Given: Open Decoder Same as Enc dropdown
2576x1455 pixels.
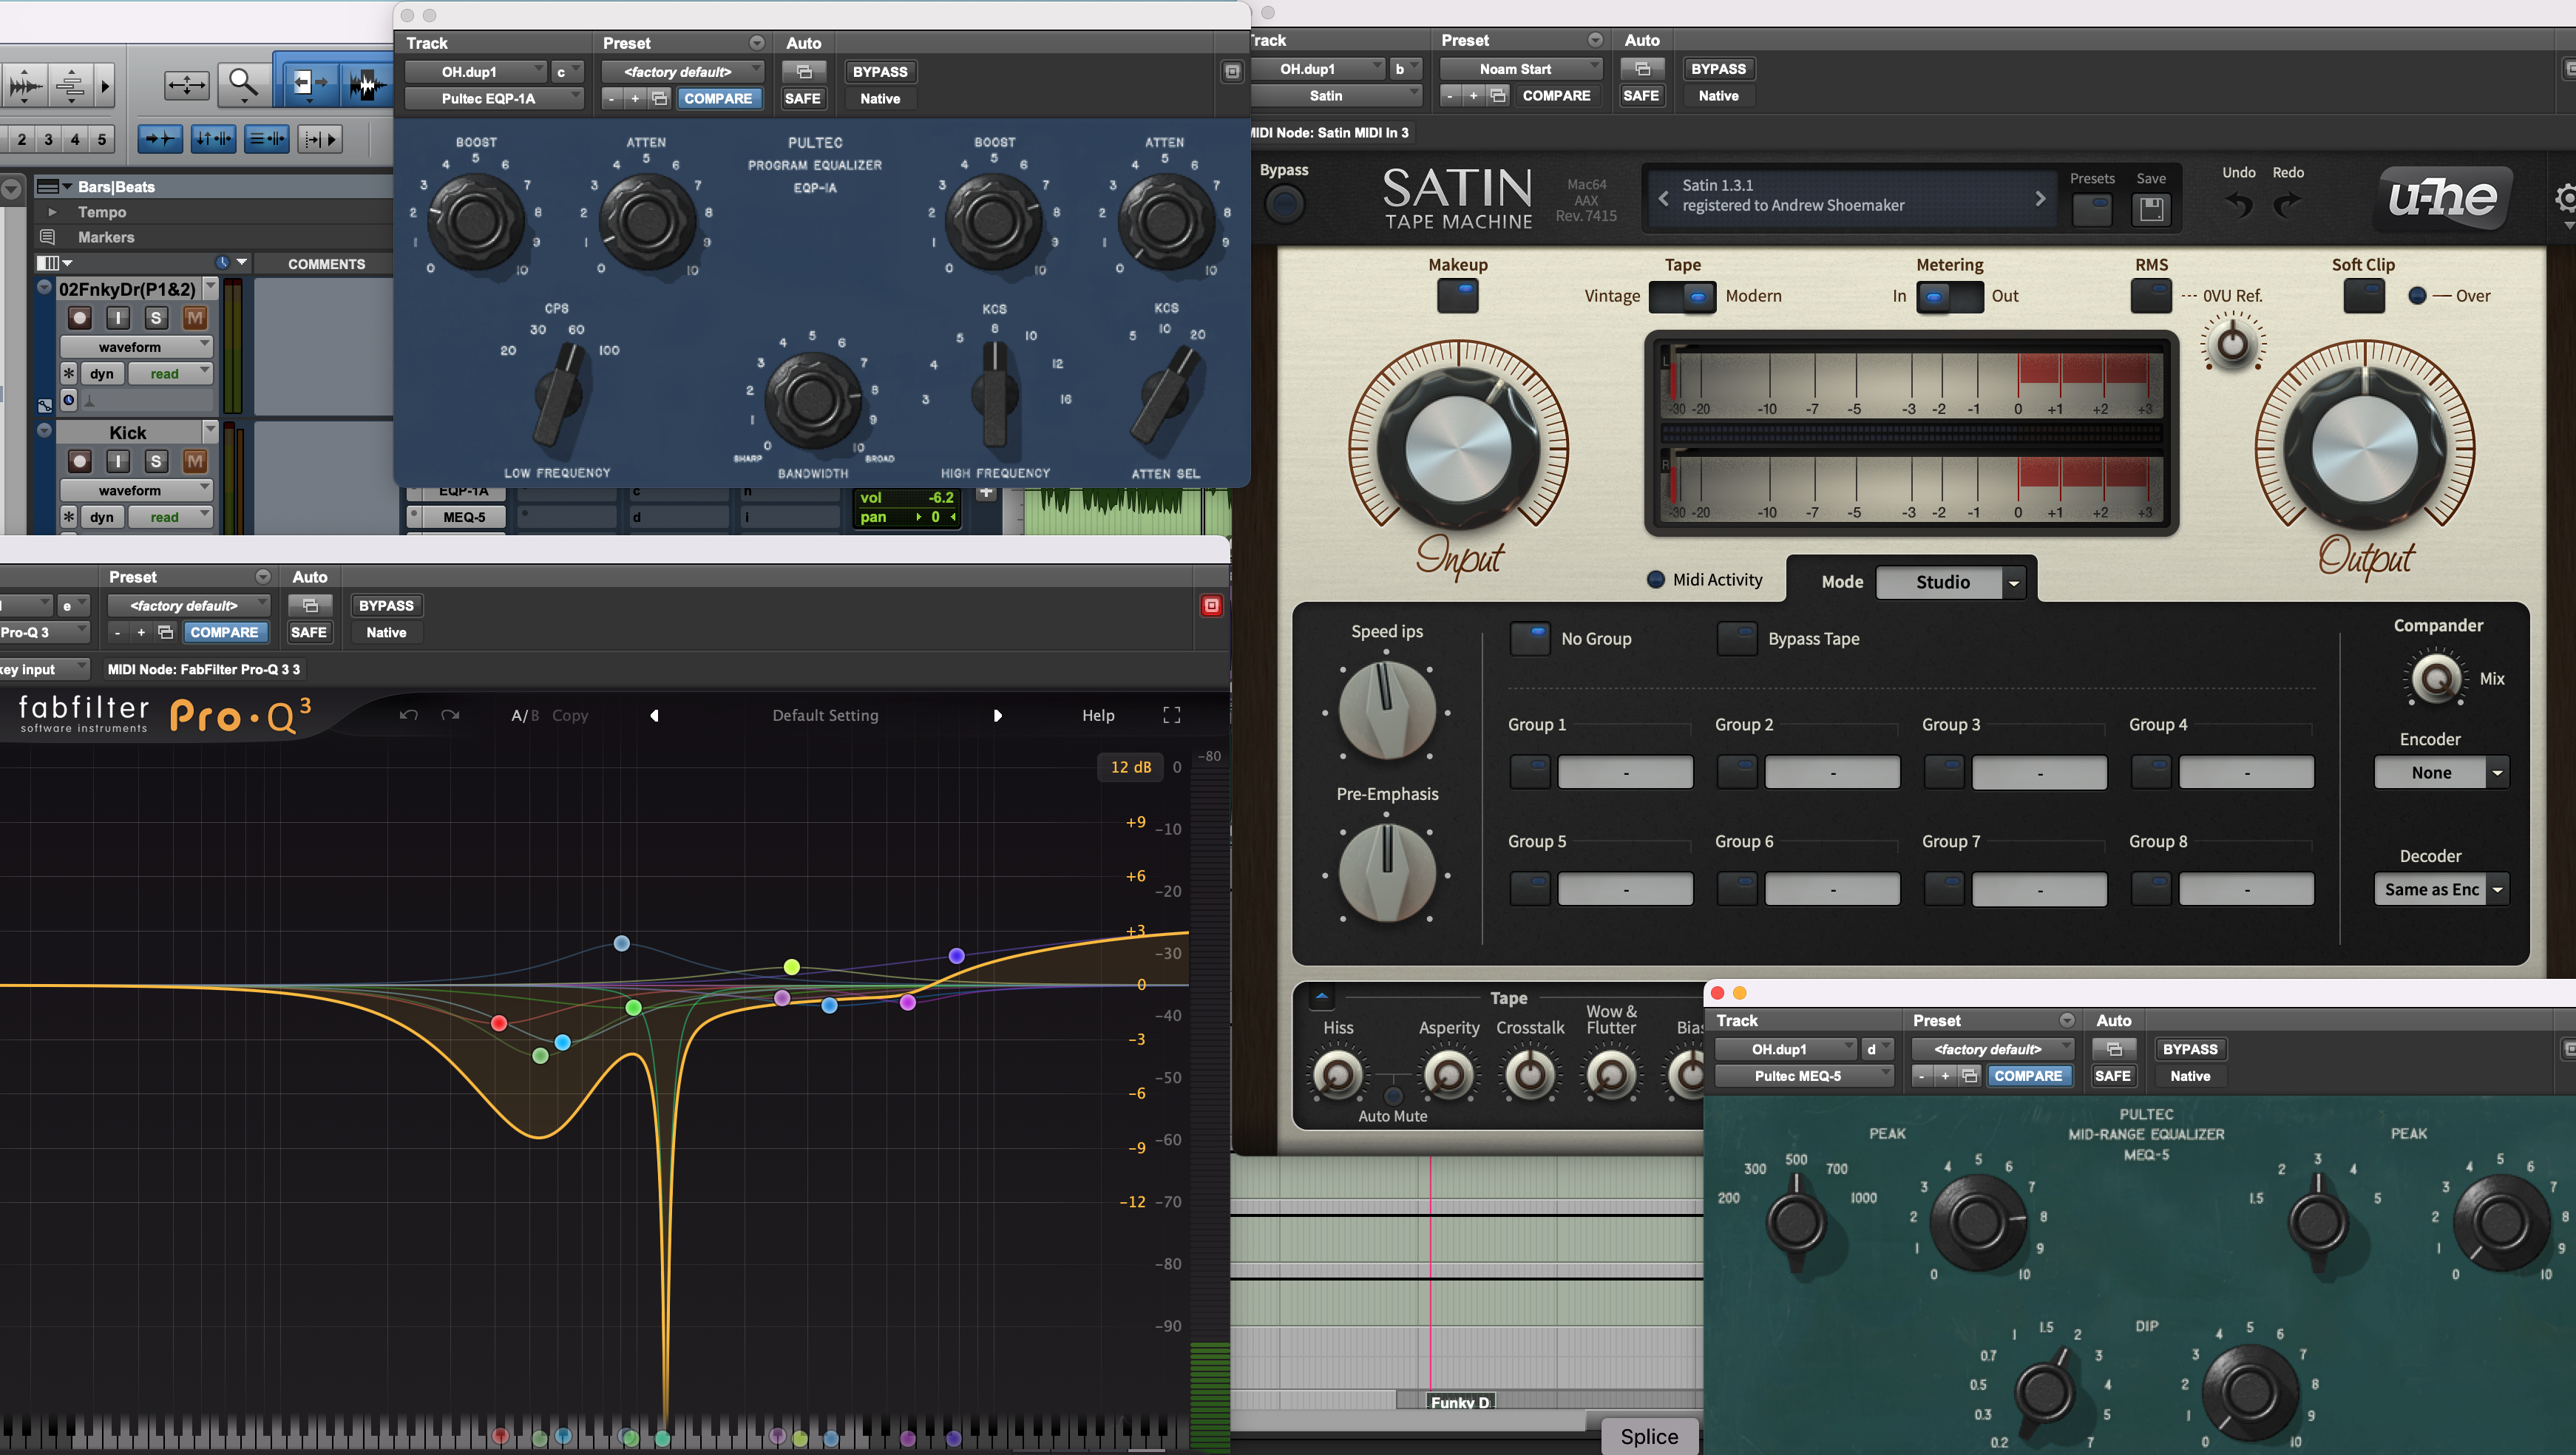Looking at the screenshot, I should click(2441, 889).
